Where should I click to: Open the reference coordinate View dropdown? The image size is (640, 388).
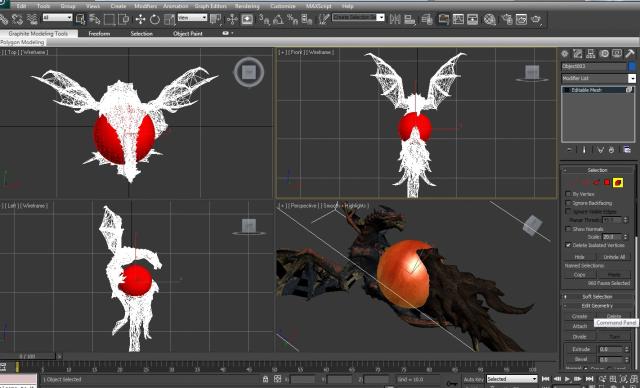192,18
